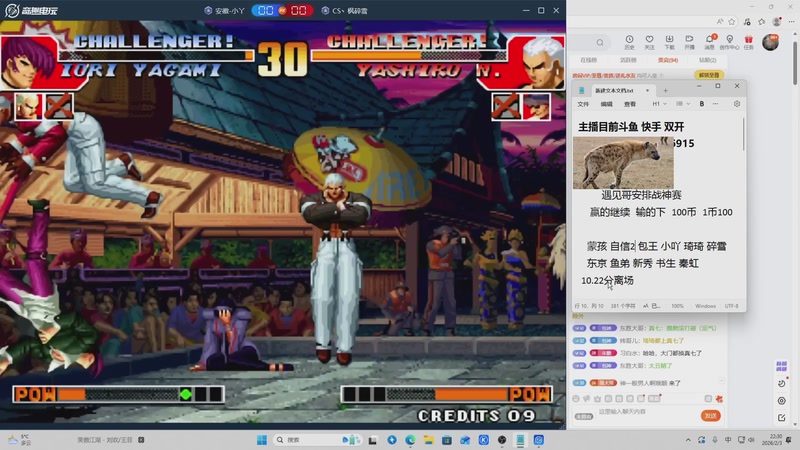This screenshot has height=450, width=800.
Task: Click the 发送 send button in chat
Action: (710, 415)
